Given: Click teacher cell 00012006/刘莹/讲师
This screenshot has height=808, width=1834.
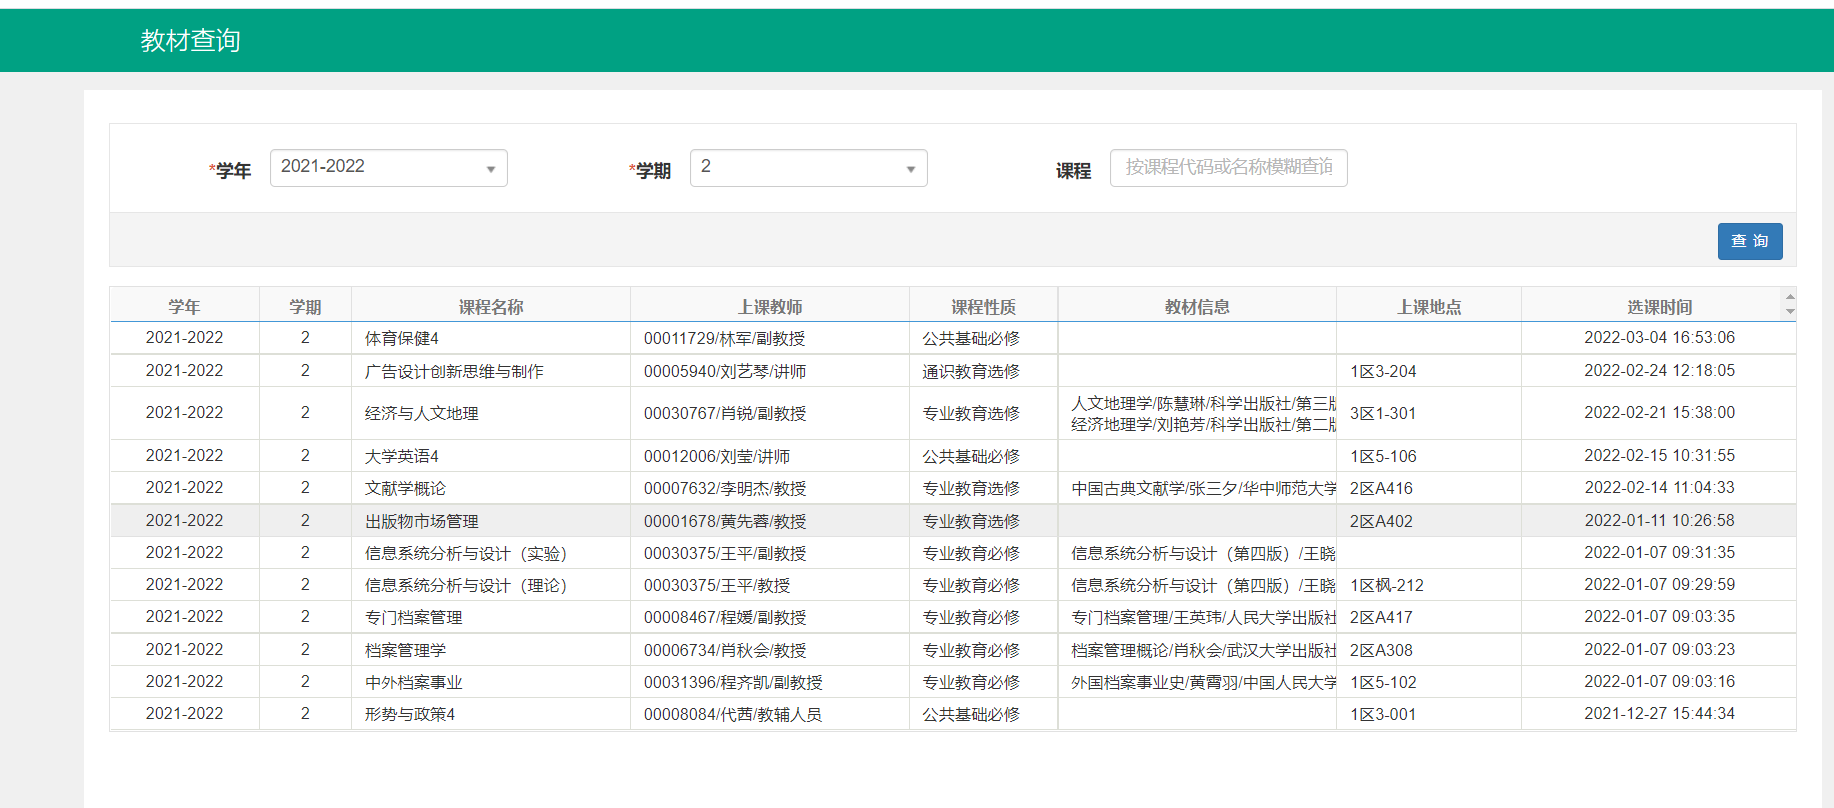Looking at the screenshot, I should (x=716, y=456).
